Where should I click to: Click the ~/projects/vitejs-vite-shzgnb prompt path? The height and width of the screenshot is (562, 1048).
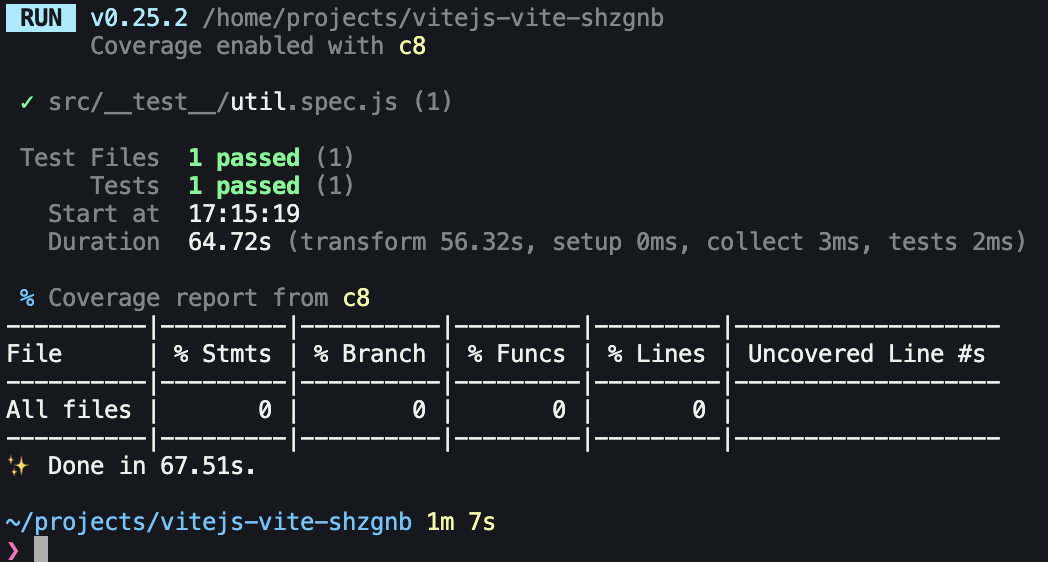209,522
